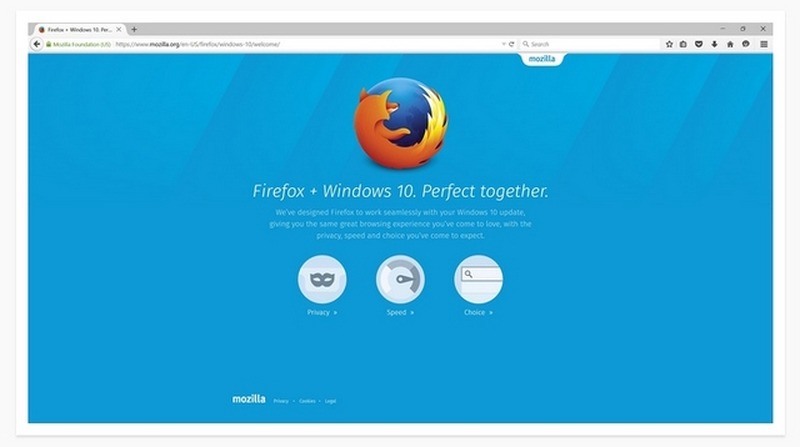
Task: Click inside the Search input field
Action: (x=590, y=44)
